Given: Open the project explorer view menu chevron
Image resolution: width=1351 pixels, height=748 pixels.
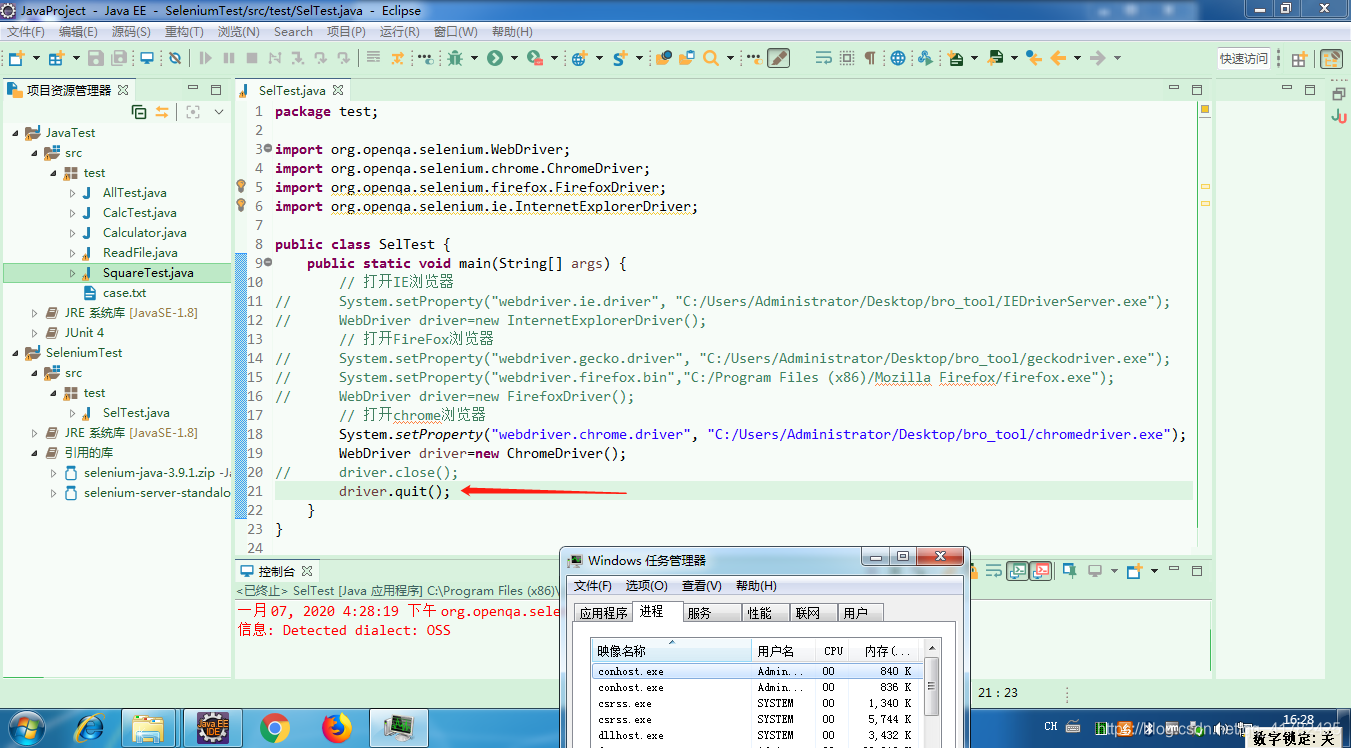Looking at the screenshot, I should (x=220, y=112).
